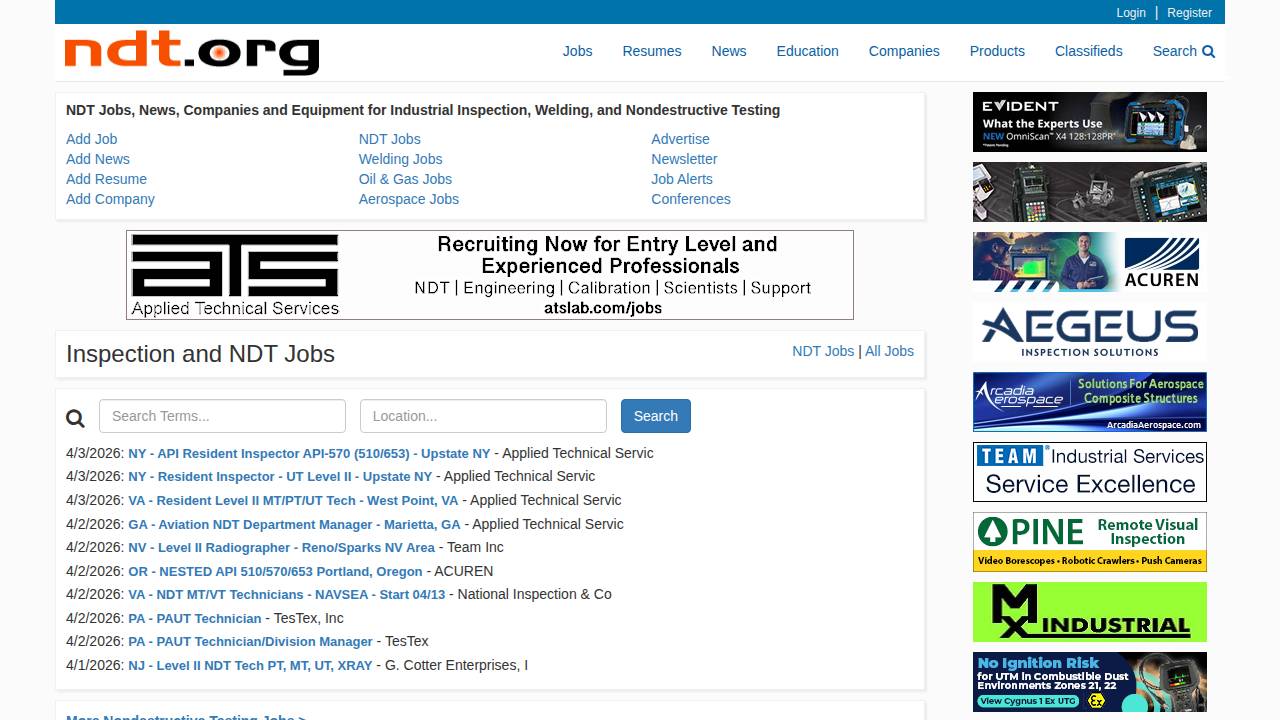This screenshot has width=1280, height=720.
Task: Click the Add Resume link
Action: [x=106, y=179]
